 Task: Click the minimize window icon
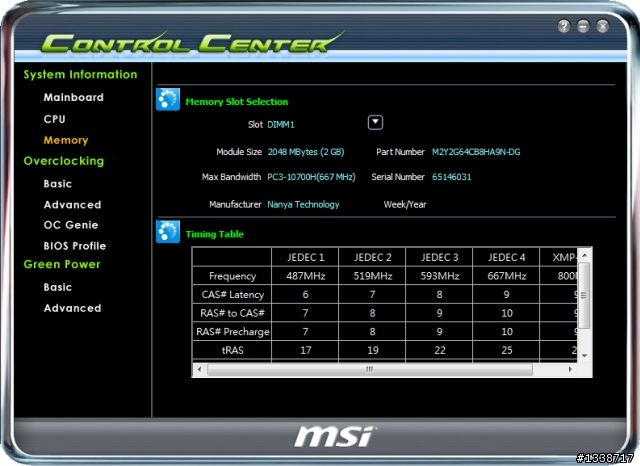coord(583,26)
